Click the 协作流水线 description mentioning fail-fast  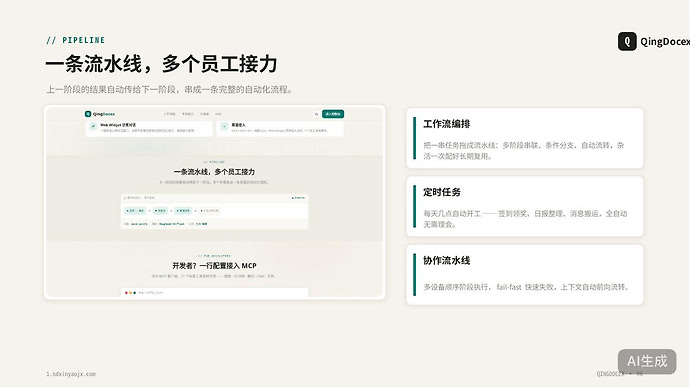[526, 287]
